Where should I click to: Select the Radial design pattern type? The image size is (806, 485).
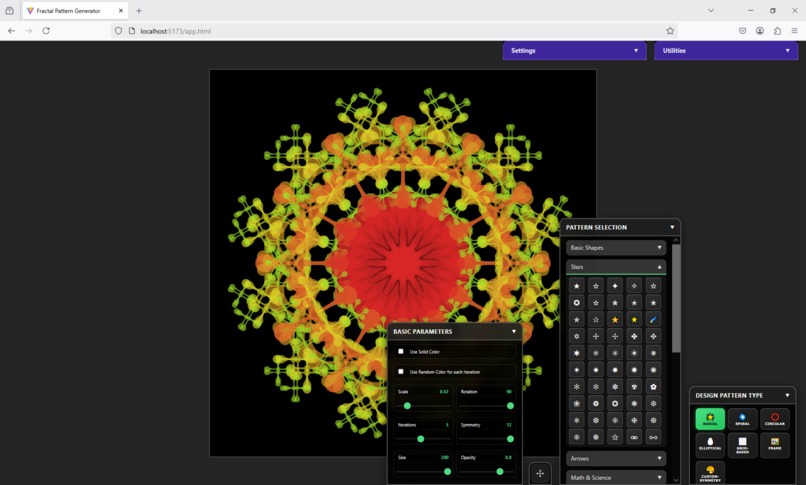[710, 419]
